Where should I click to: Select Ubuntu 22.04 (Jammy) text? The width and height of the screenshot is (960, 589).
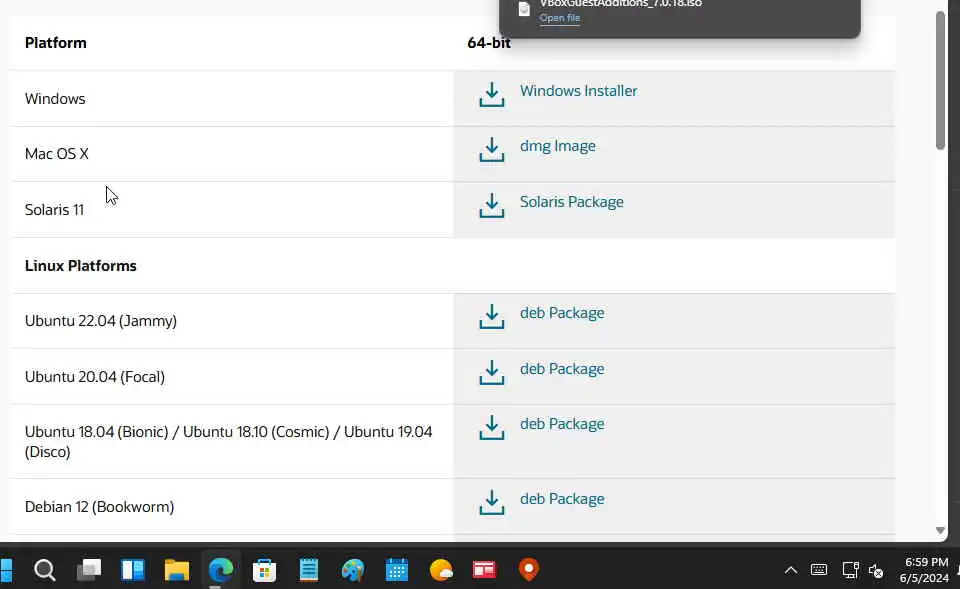pyautogui.click(x=100, y=321)
